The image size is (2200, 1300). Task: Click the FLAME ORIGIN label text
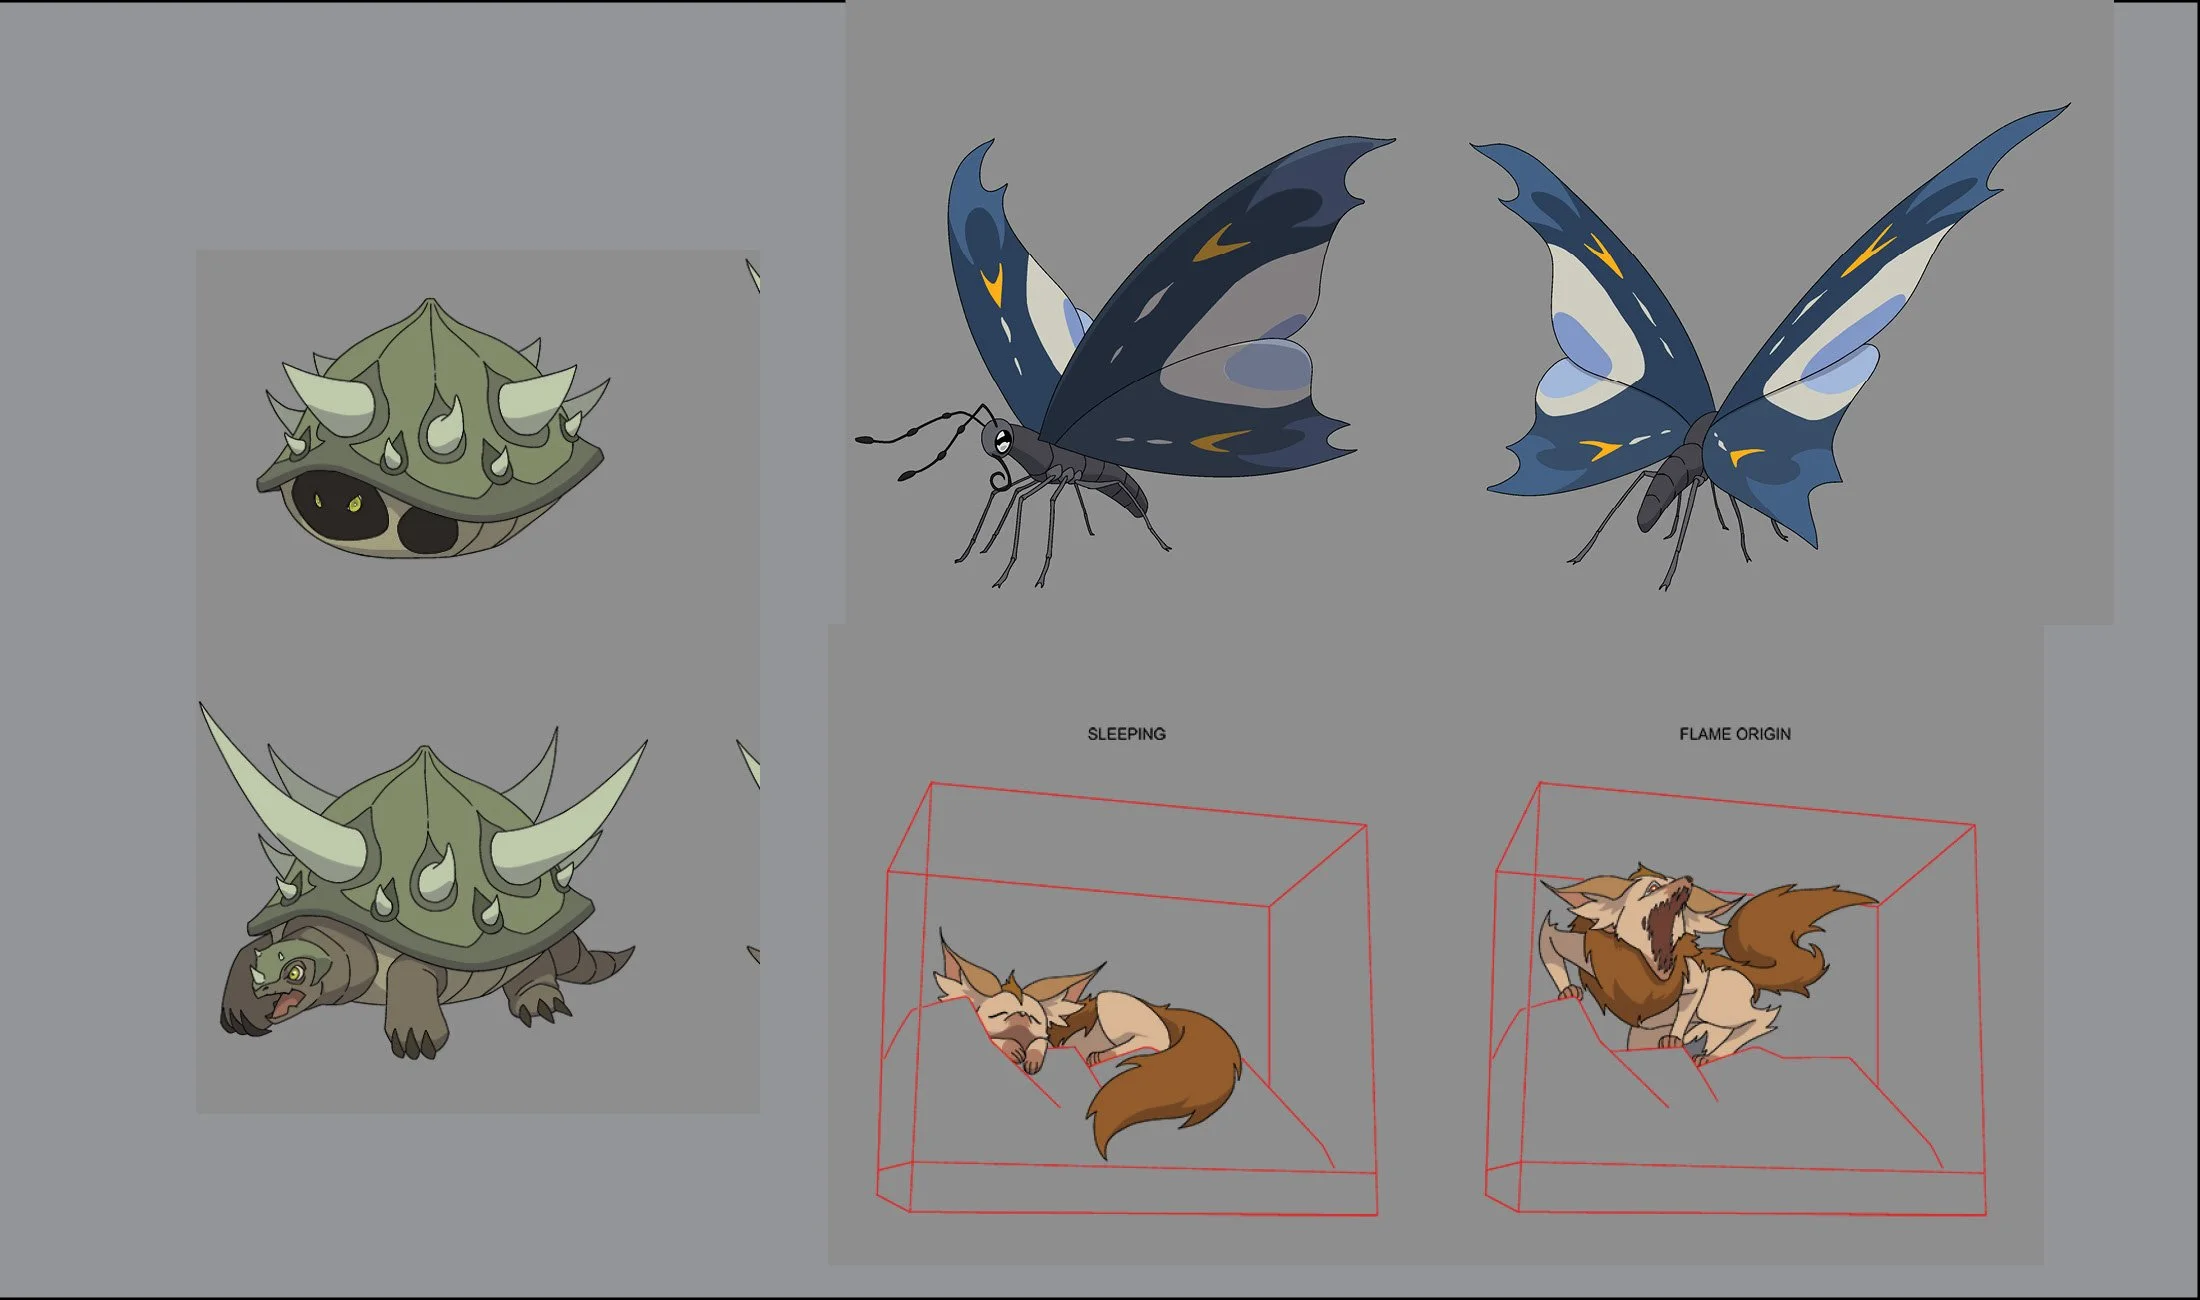point(1734,734)
